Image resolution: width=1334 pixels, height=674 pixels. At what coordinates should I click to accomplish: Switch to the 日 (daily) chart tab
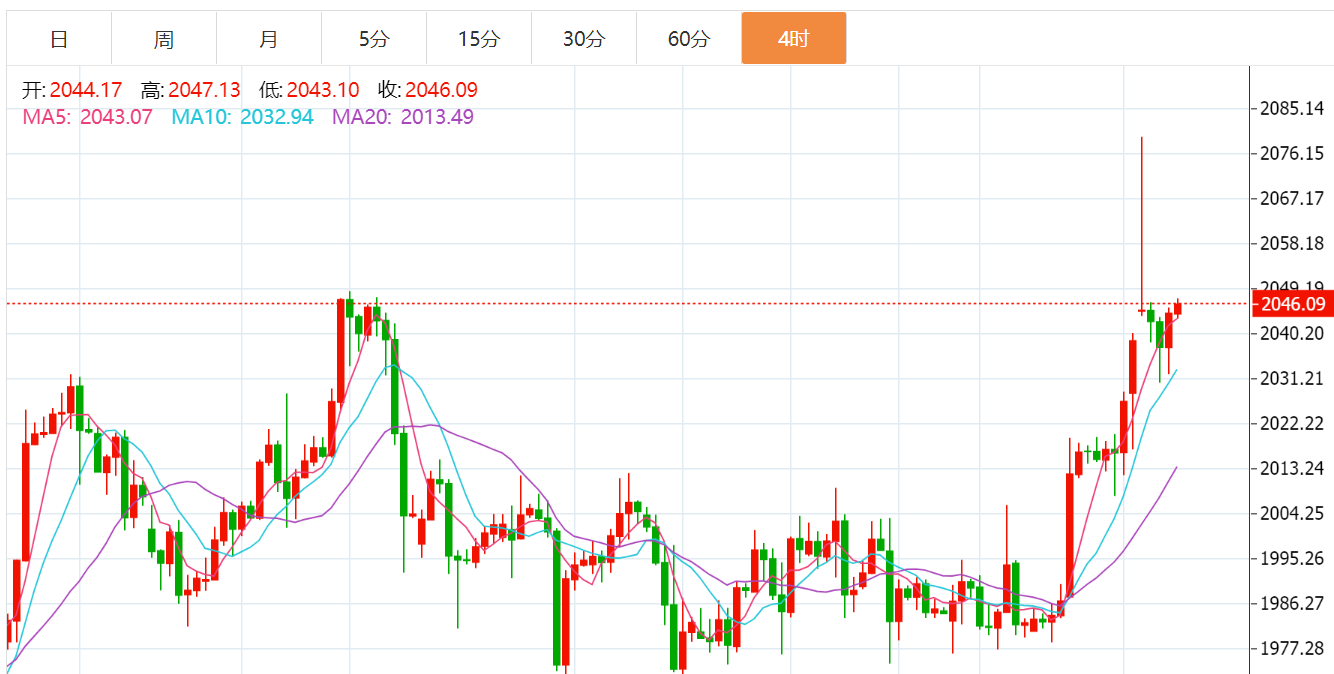pos(59,39)
